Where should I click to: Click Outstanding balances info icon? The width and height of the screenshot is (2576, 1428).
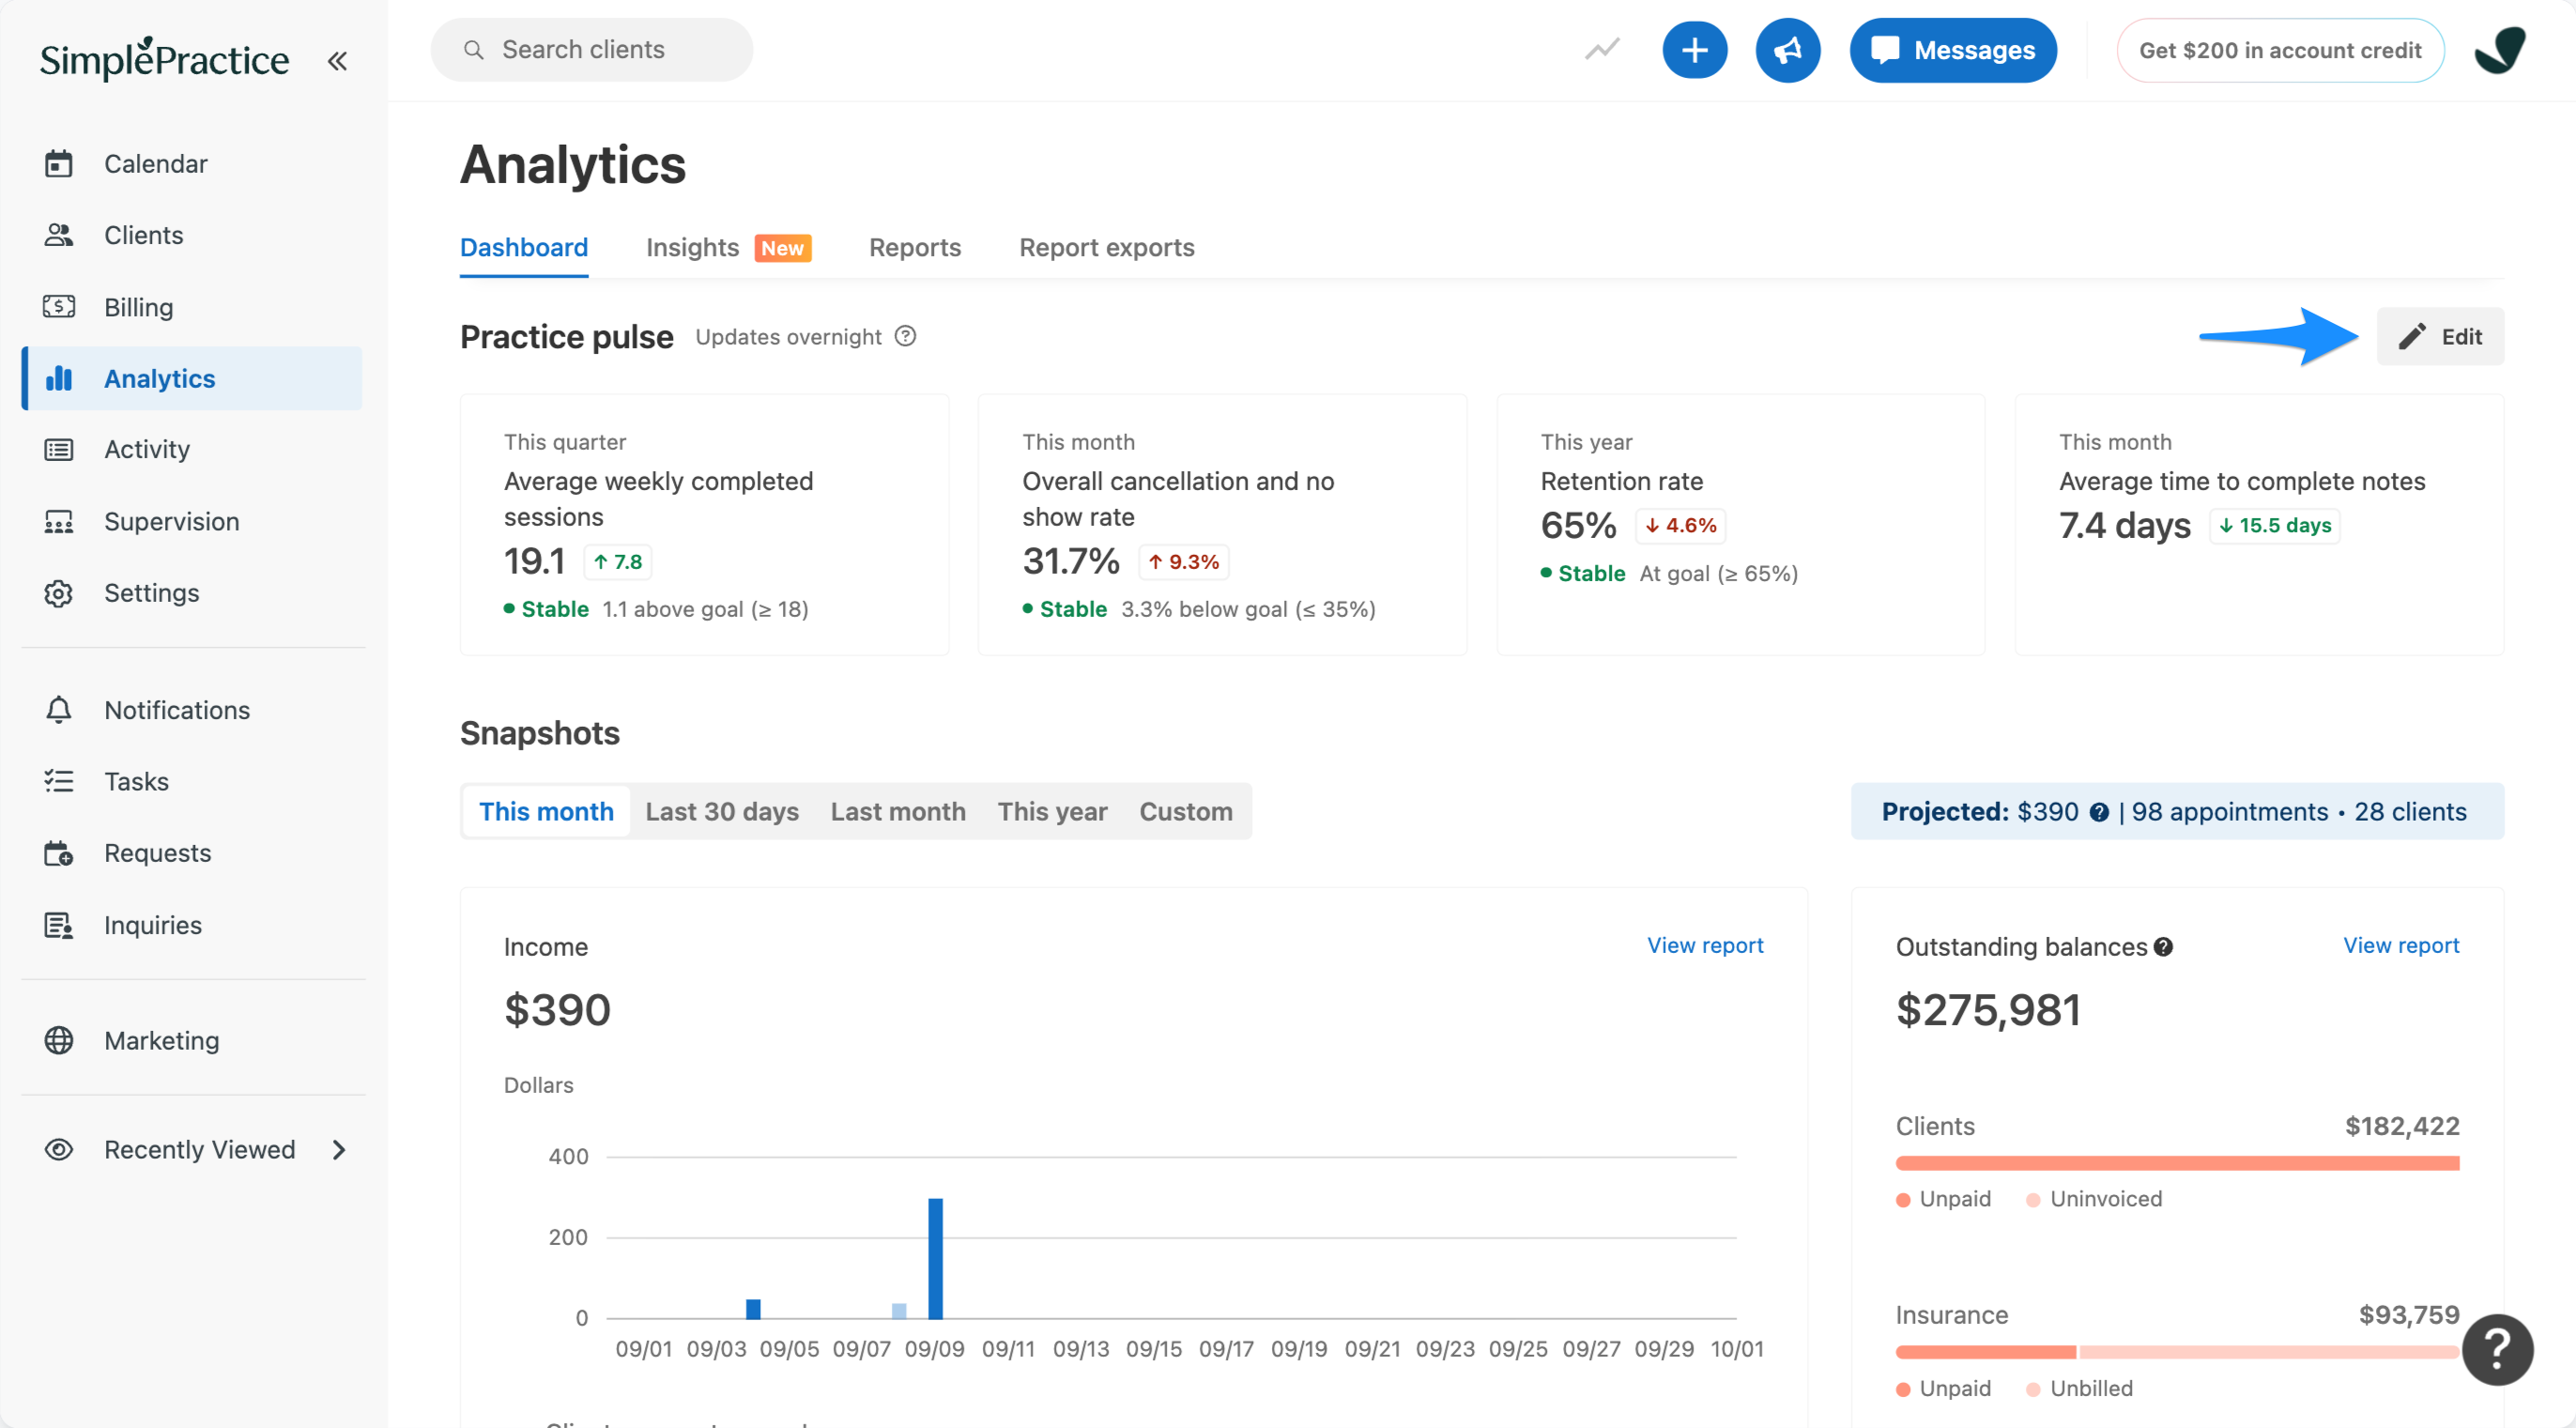point(2163,947)
